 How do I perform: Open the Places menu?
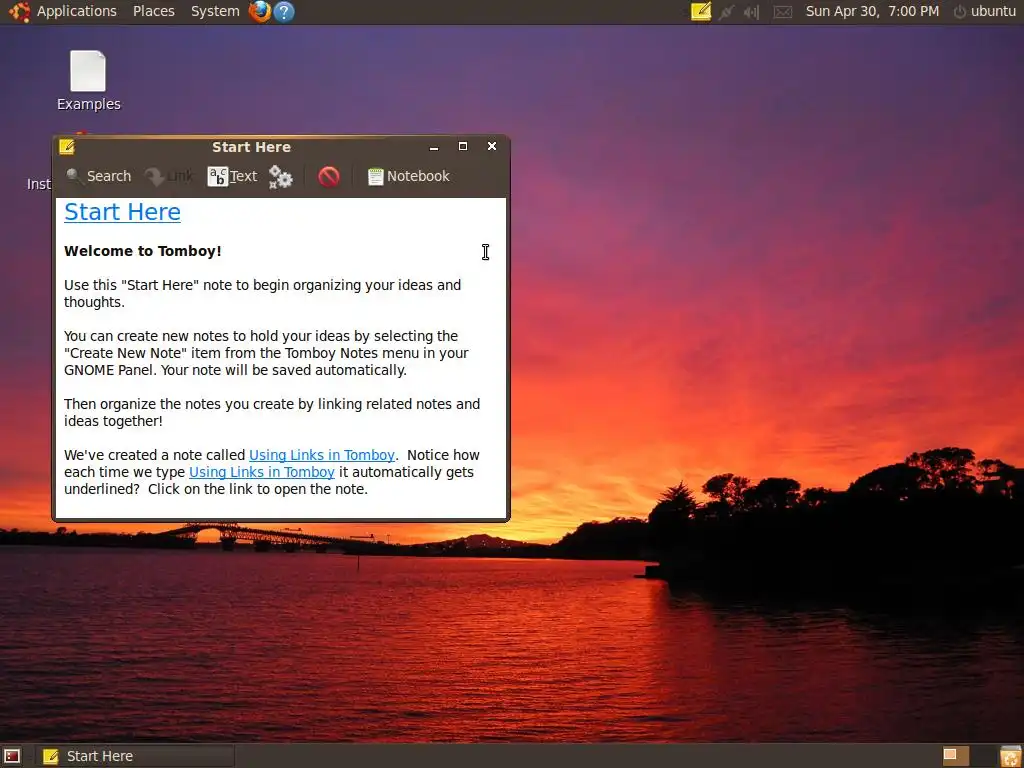pos(153,11)
